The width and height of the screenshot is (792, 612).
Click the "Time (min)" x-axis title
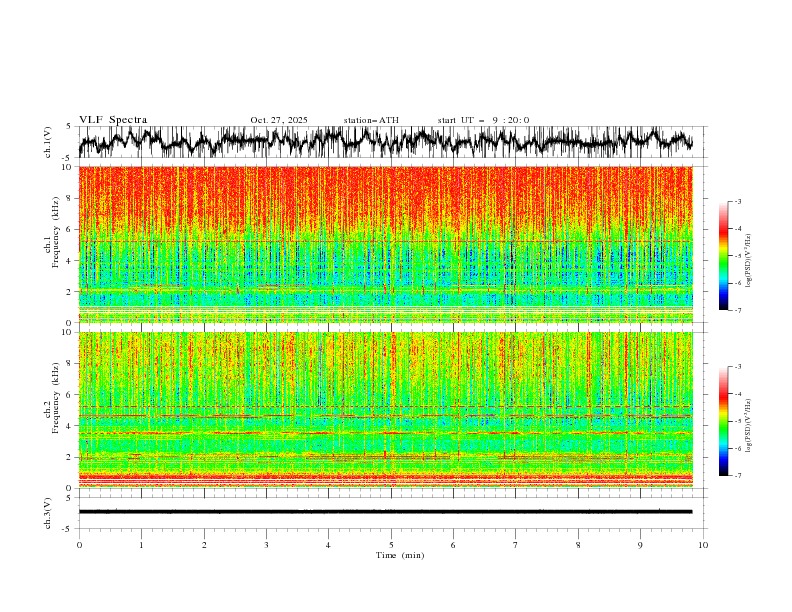400,555
